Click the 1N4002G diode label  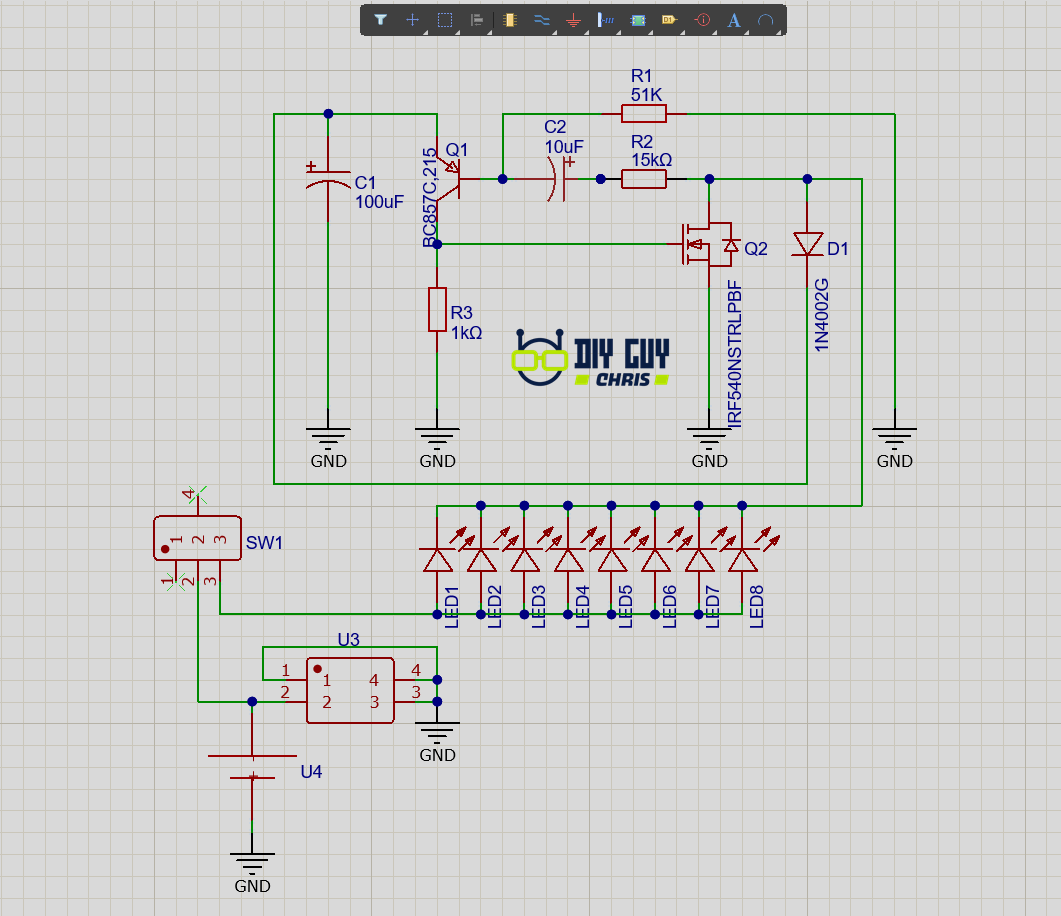point(821,315)
